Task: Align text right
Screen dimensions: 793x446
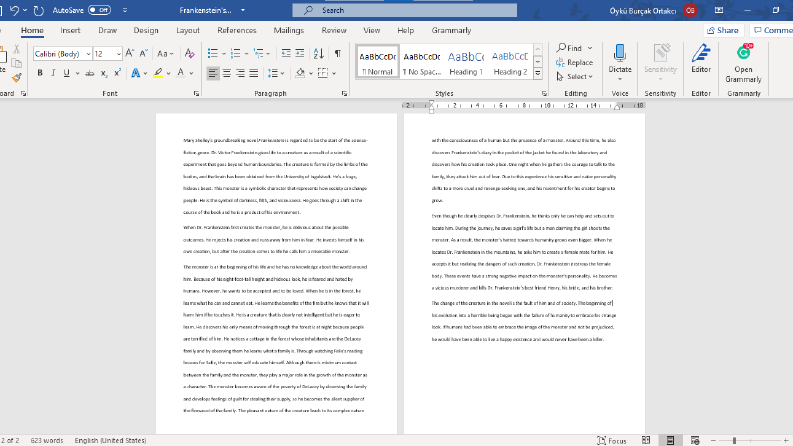Action: click(240, 73)
